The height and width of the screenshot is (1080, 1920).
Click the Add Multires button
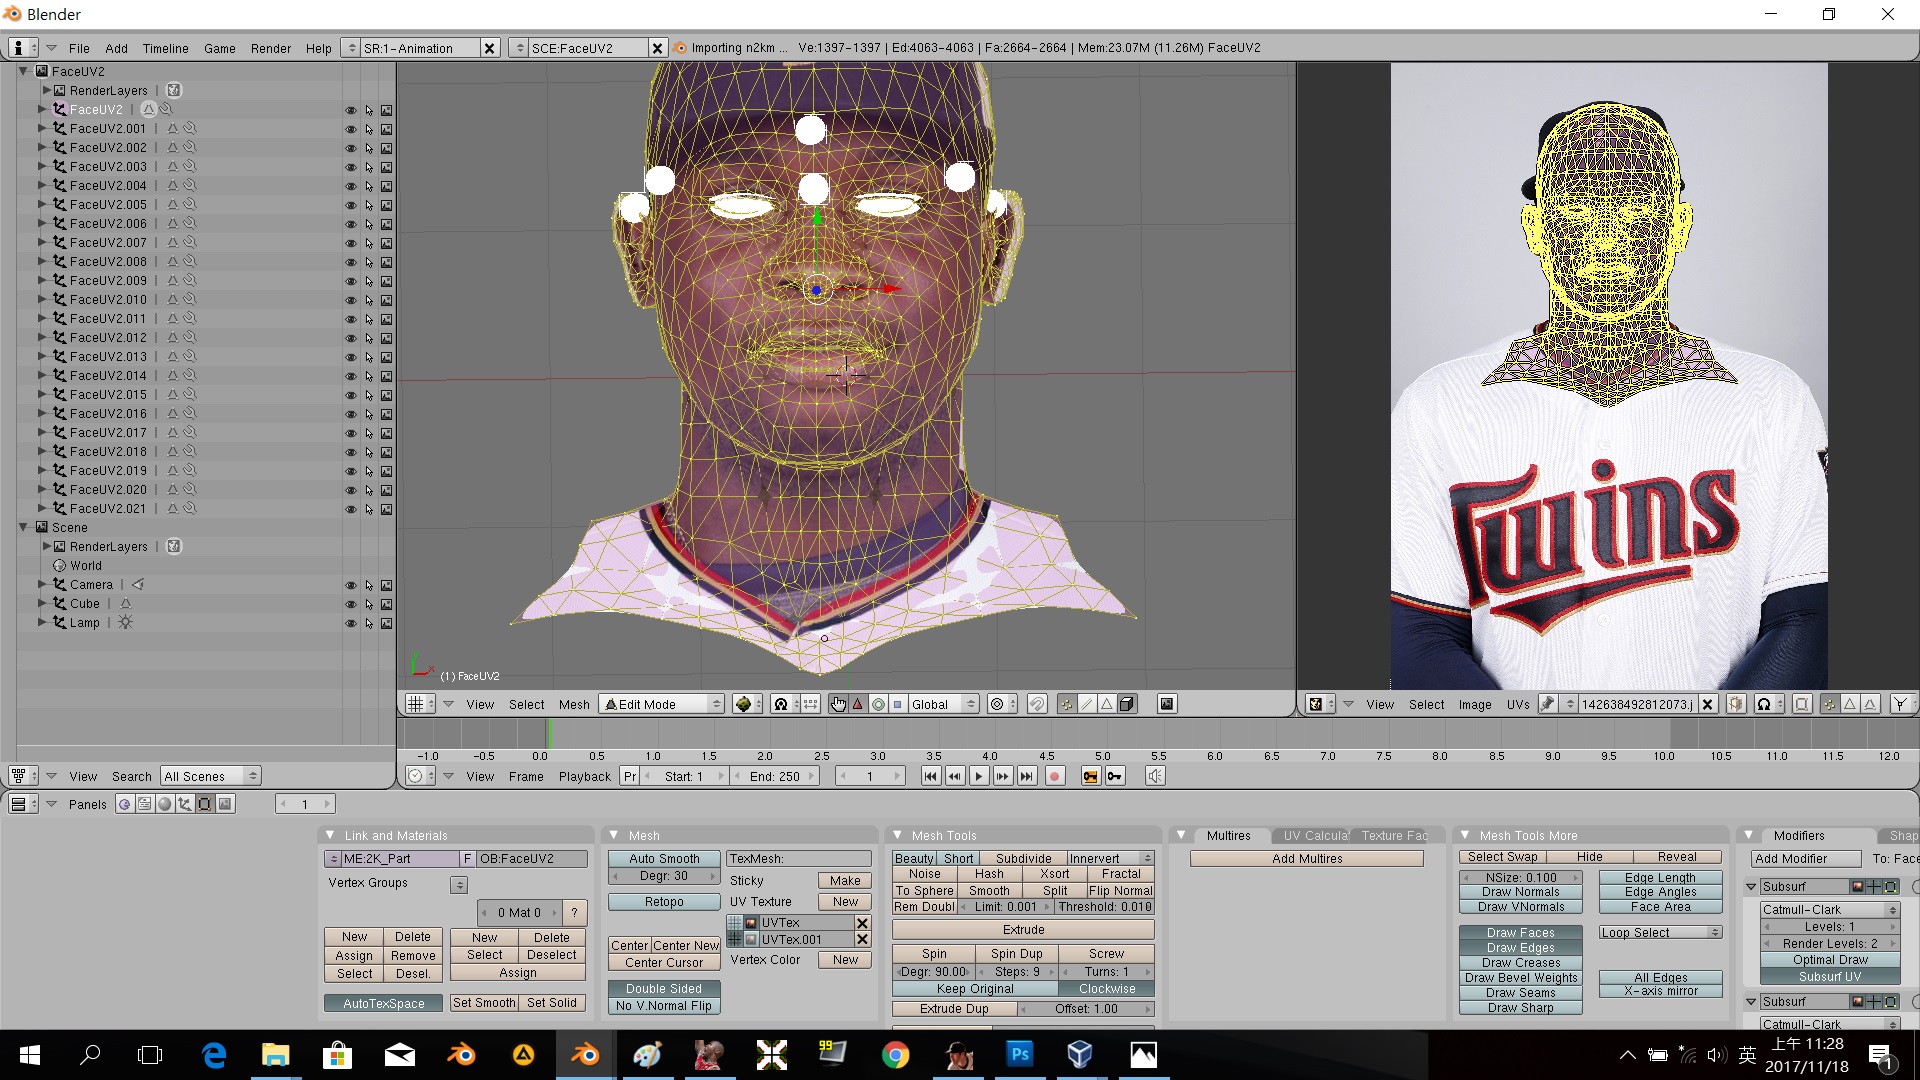point(1307,858)
